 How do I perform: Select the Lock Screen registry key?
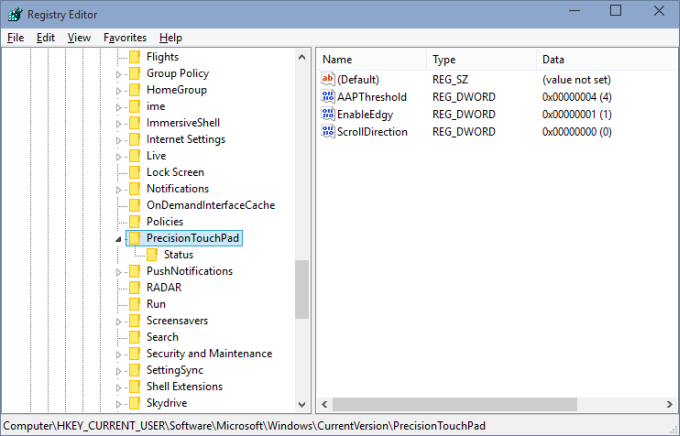coord(175,172)
